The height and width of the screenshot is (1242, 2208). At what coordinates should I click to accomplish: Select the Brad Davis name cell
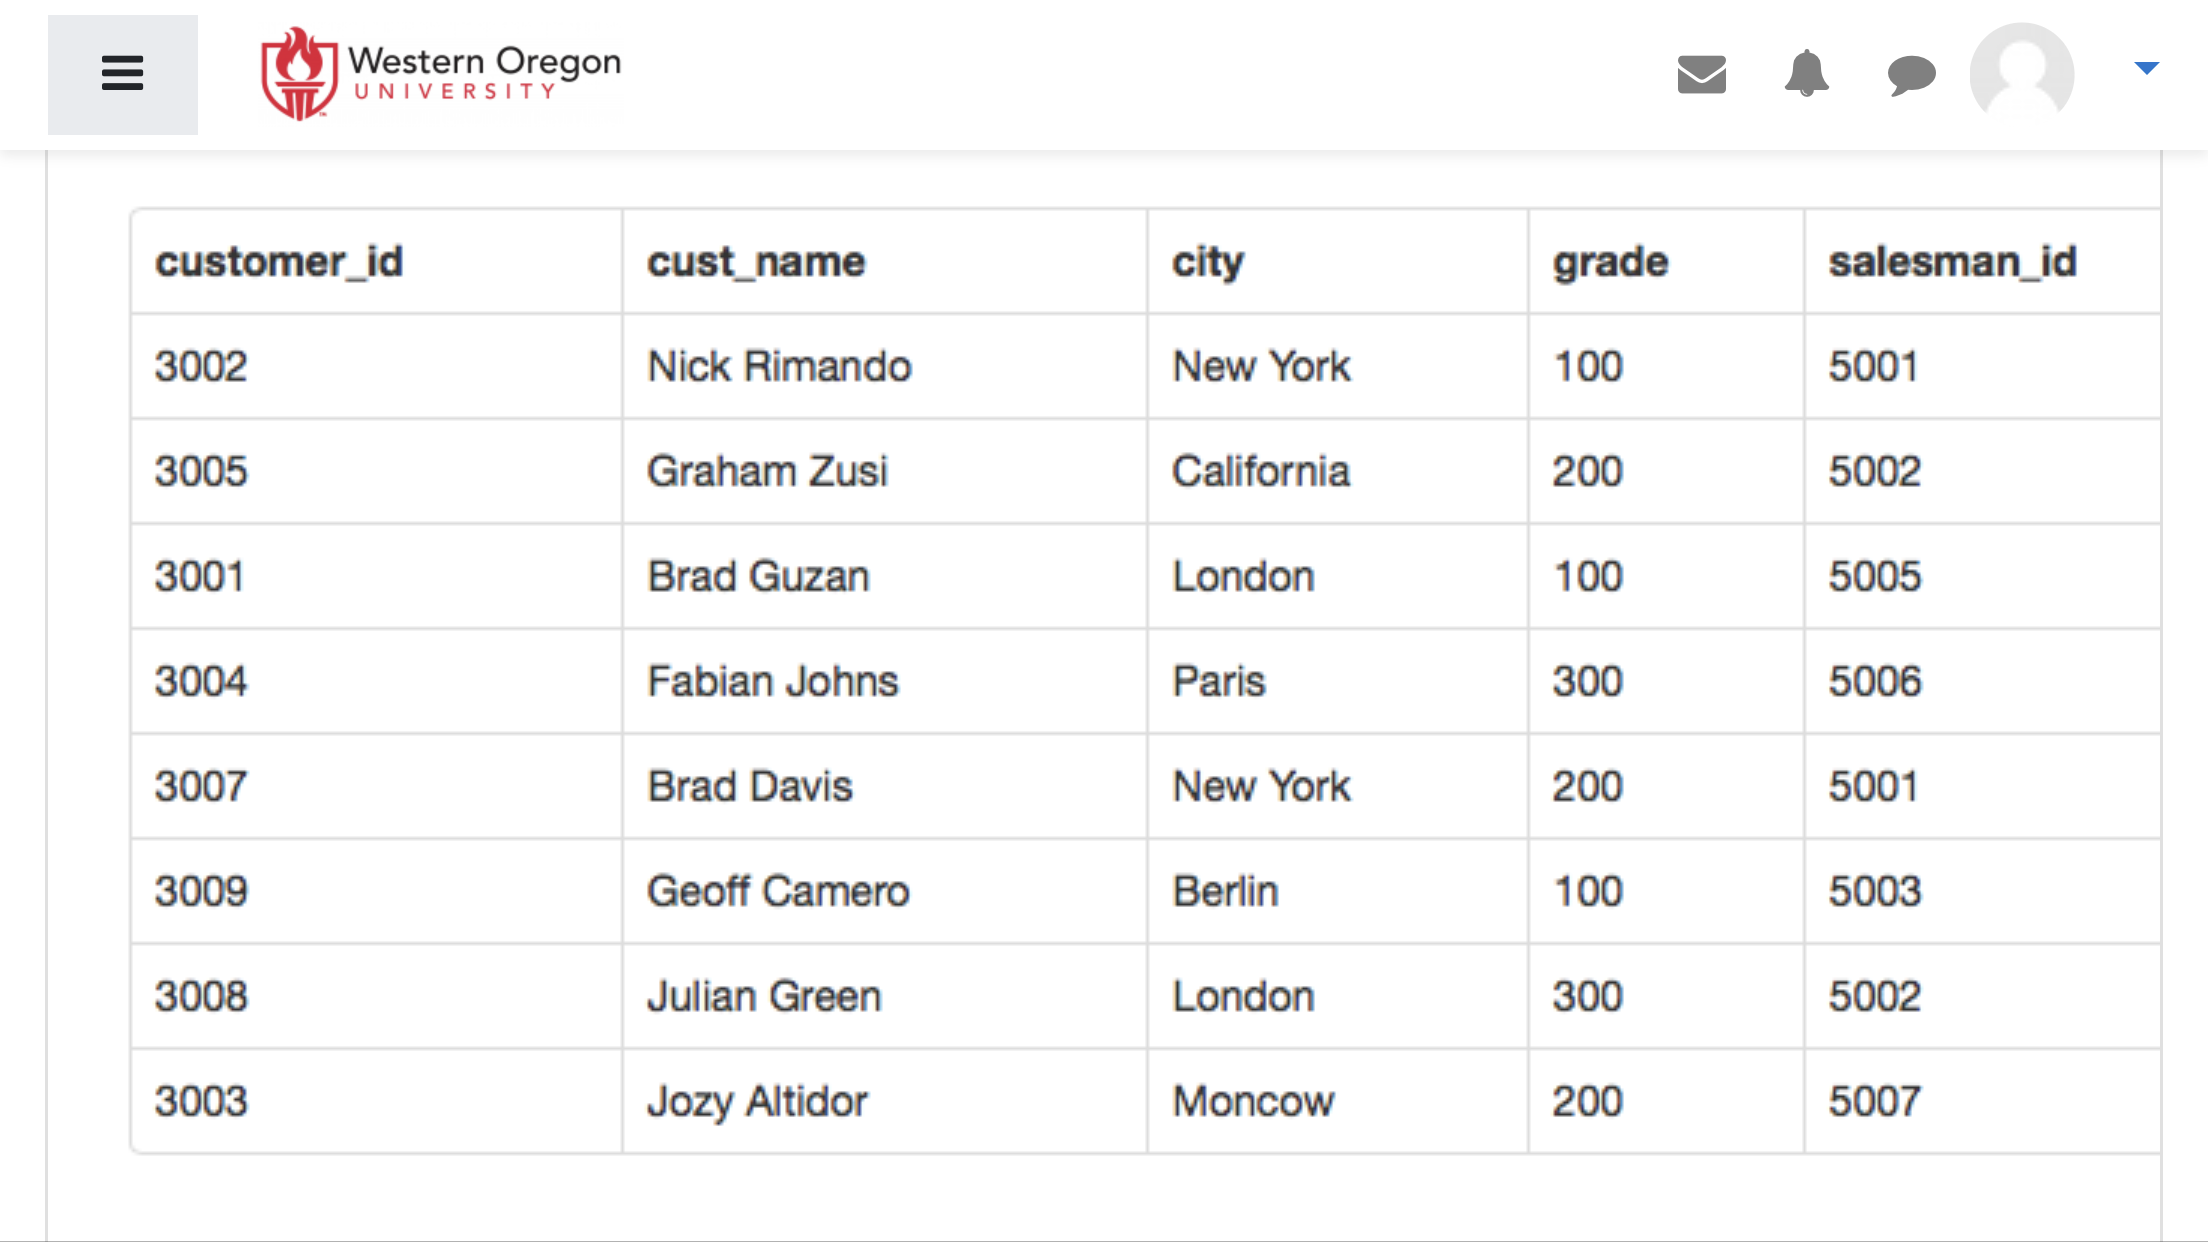coord(884,787)
